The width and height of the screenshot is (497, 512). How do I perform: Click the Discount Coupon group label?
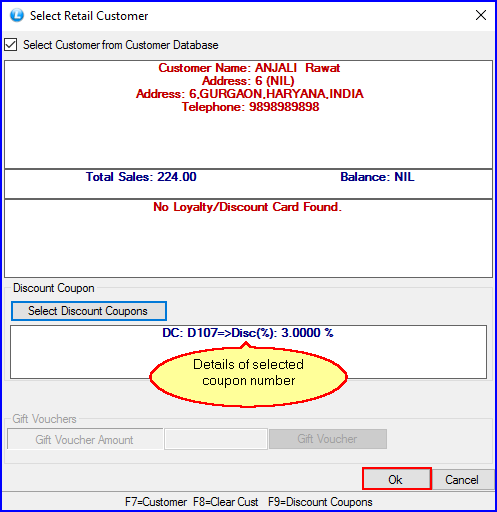point(54,288)
